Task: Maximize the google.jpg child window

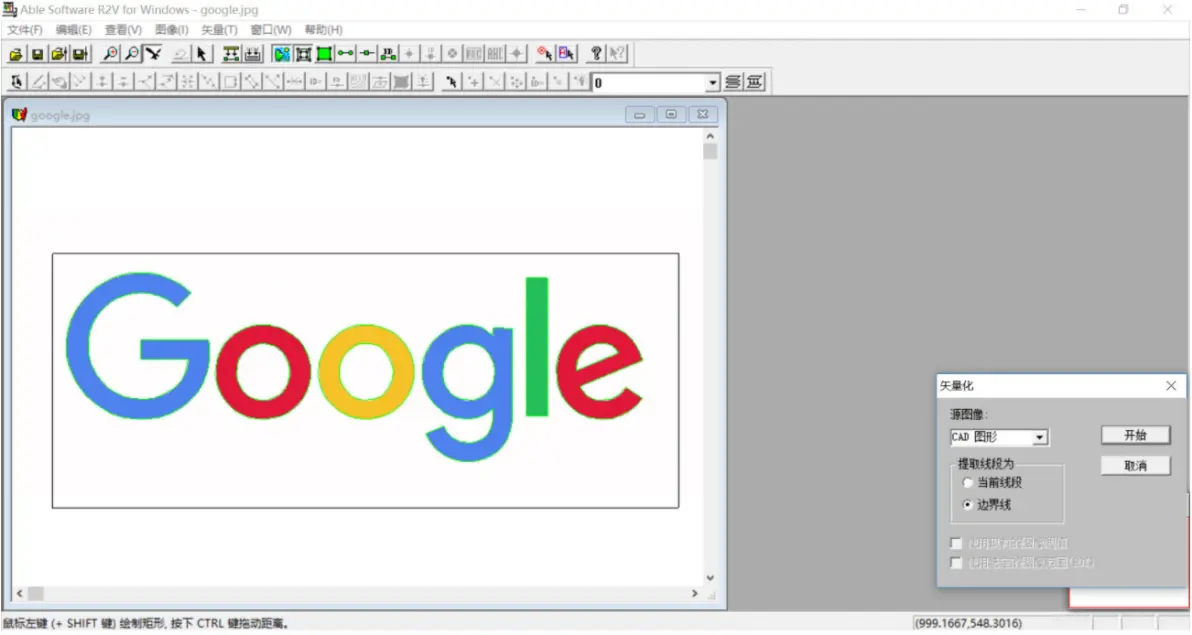Action: click(x=671, y=114)
